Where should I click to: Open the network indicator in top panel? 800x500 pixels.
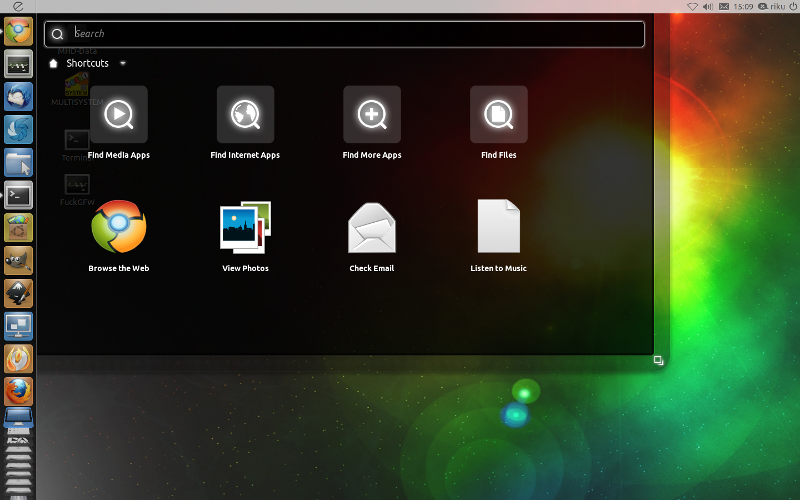[692, 7]
